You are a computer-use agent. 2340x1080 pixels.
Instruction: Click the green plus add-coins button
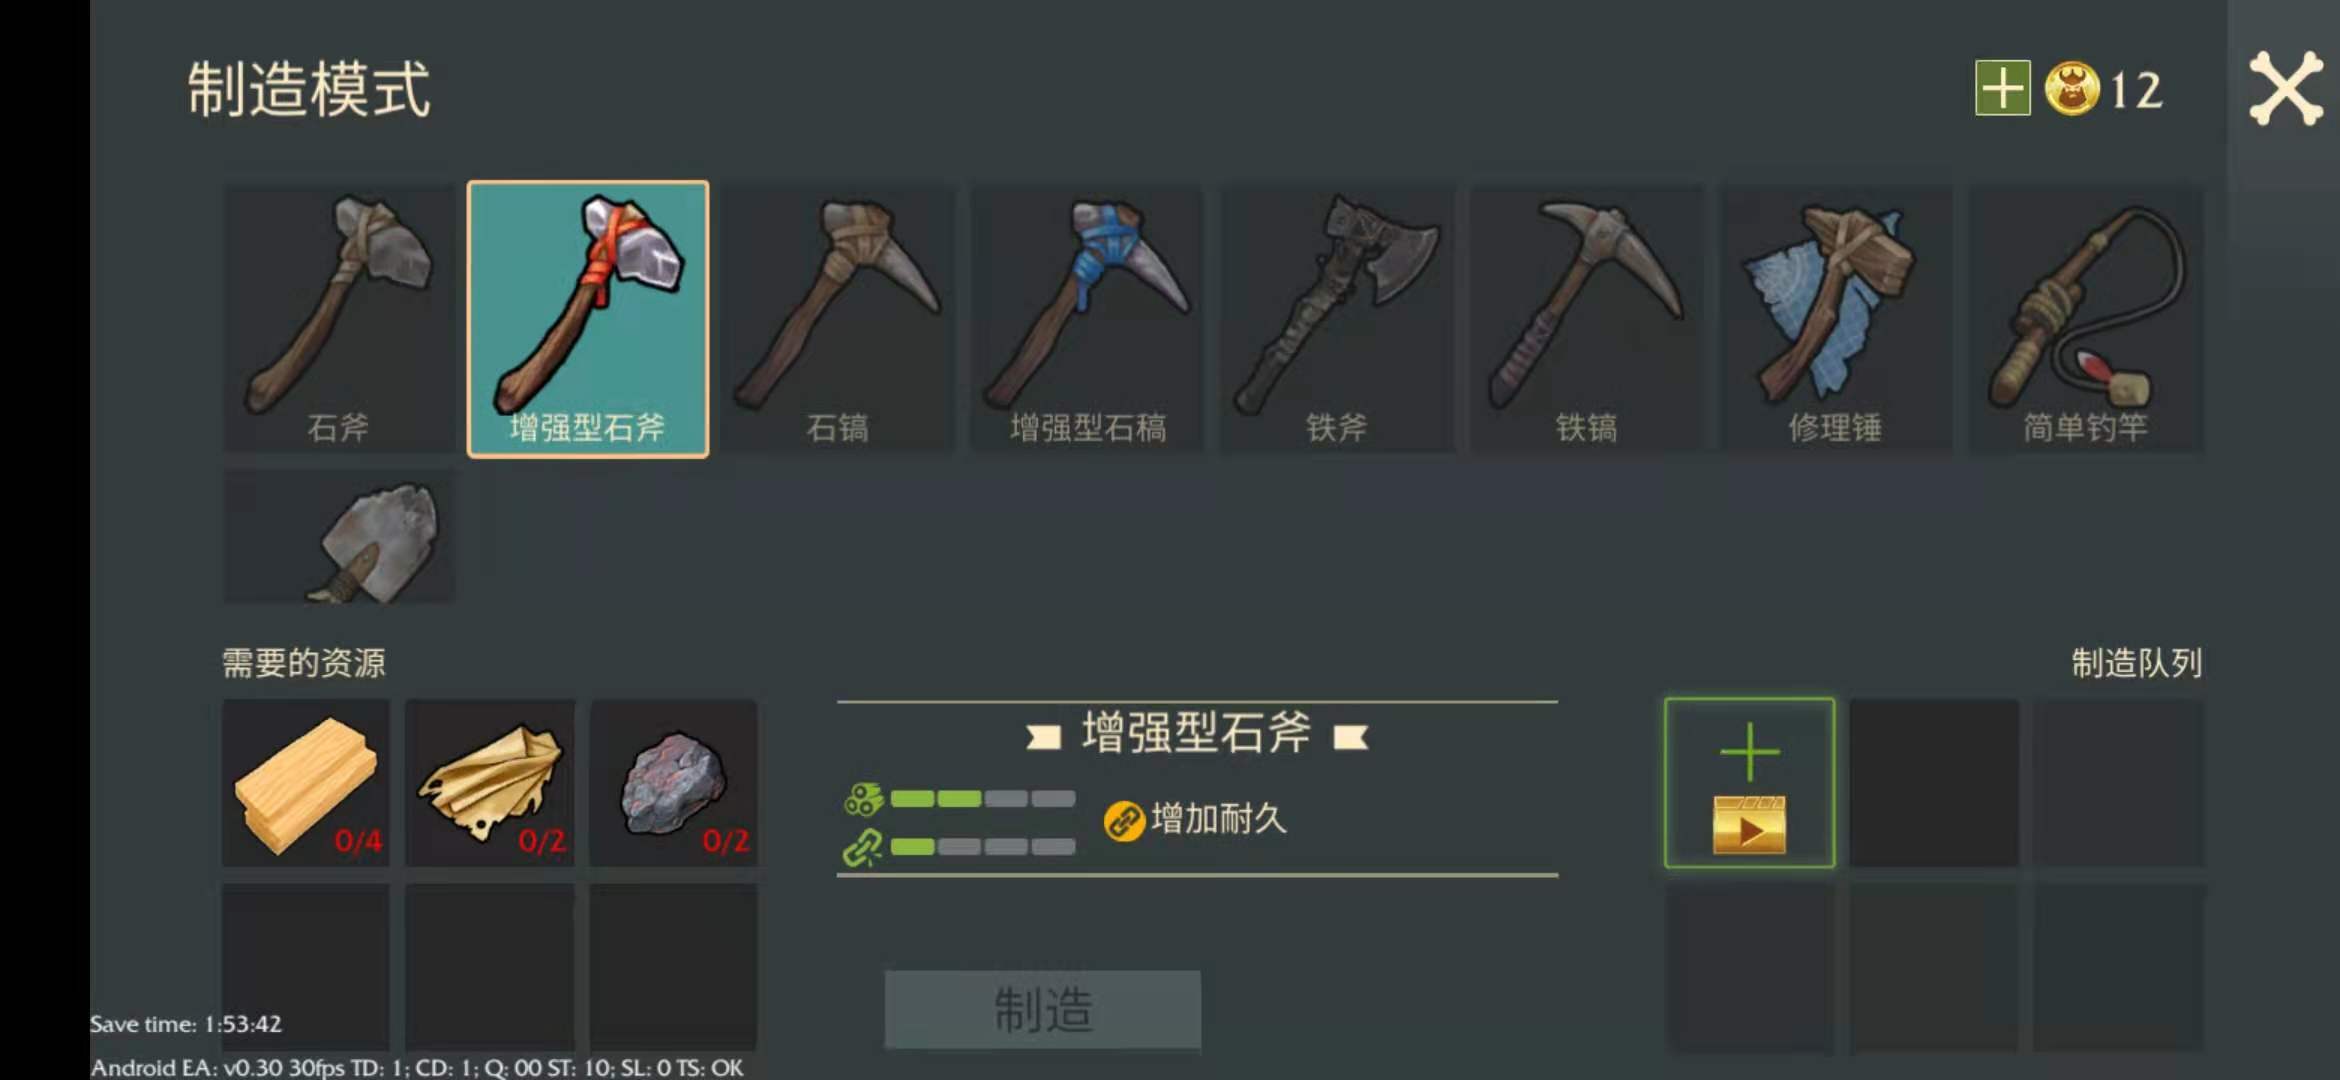point(2002,88)
